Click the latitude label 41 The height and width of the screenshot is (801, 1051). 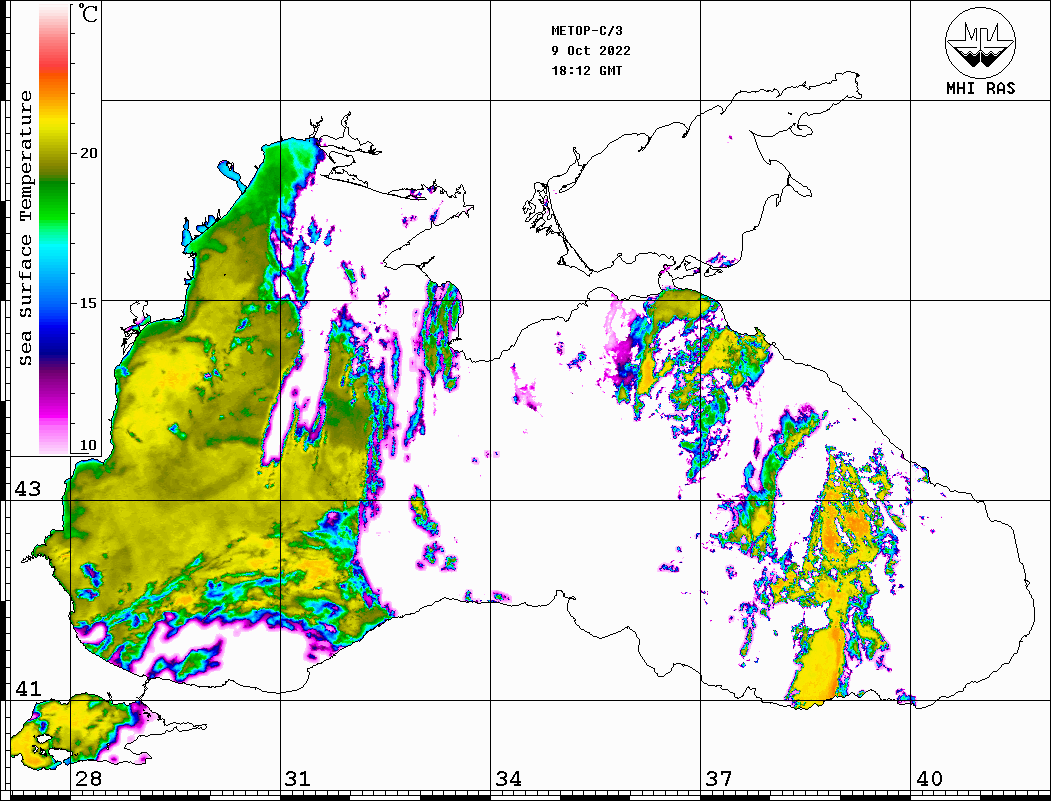[27, 689]
